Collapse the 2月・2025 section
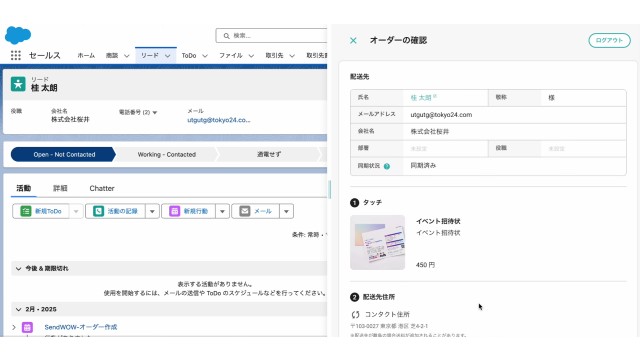Image resolution: width=640 pixels, height=360 pixels. [18, 309]
